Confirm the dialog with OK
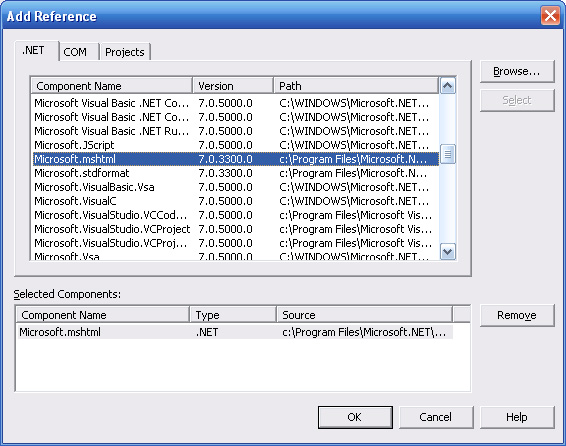The height and width of the screenshot is (446, 566). click(x=355, y=417)
